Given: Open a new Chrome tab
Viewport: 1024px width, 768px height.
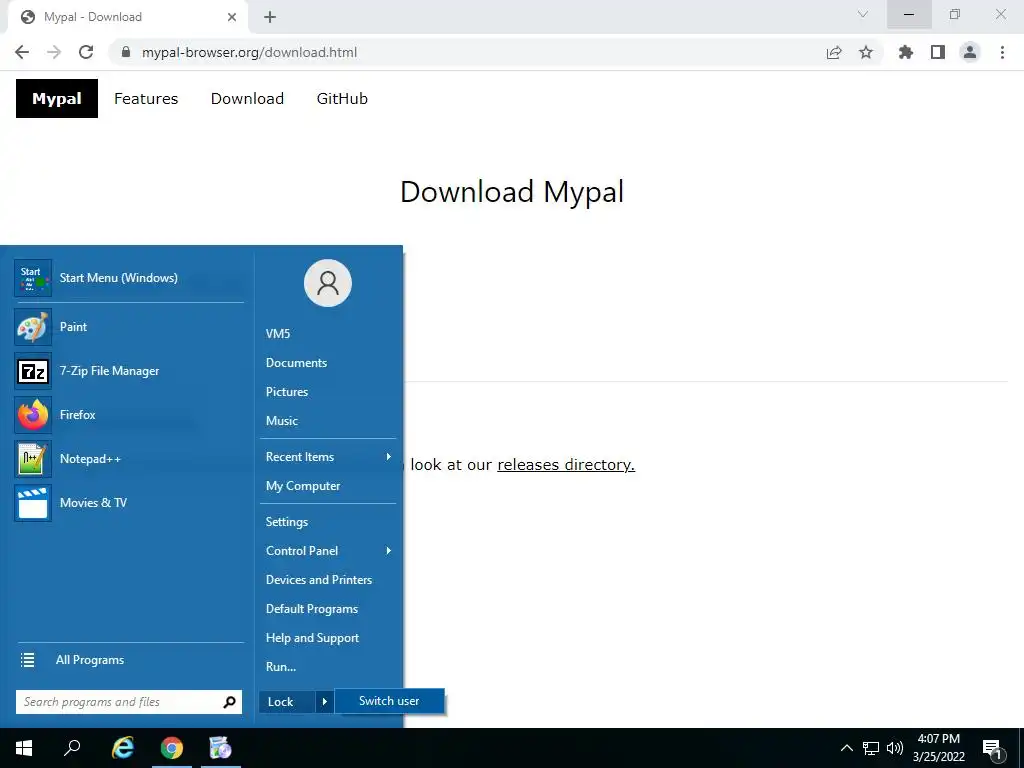Looking at the screenshot, I should pyautogui.click(x=270, y=17).
